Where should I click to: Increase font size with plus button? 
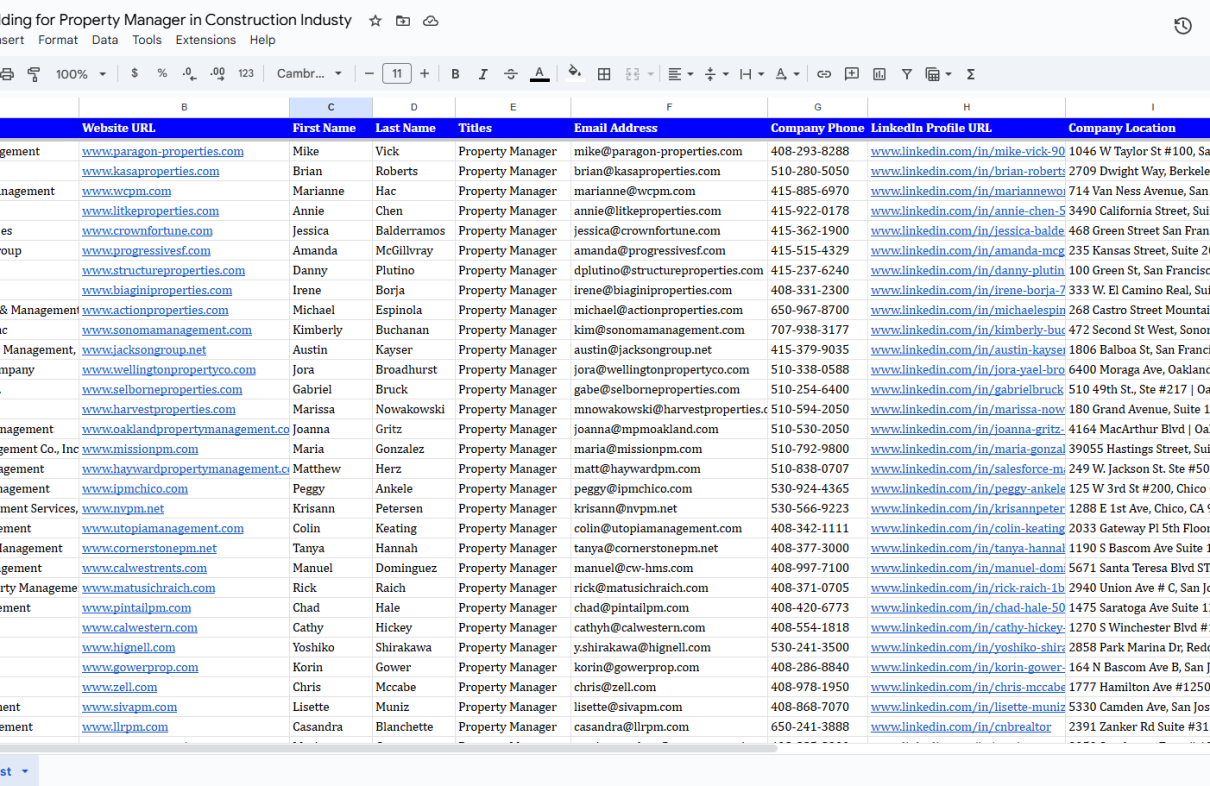tap(425, 74)
